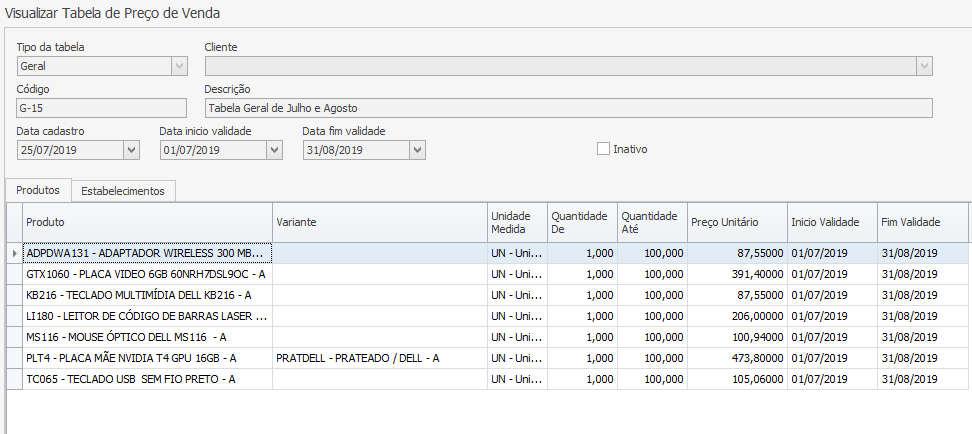Click the Variante column header

click(x=379, y=222)
